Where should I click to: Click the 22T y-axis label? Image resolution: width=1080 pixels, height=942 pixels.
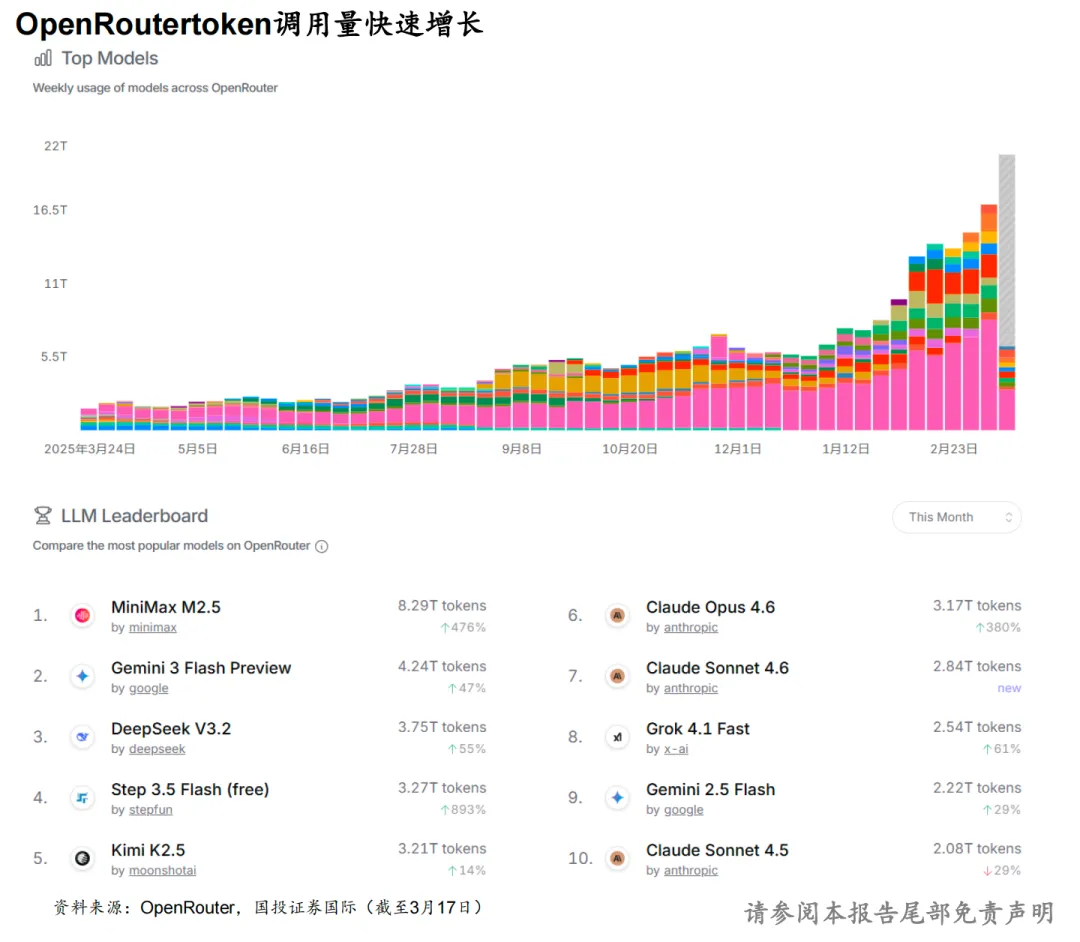pos(56,146)
